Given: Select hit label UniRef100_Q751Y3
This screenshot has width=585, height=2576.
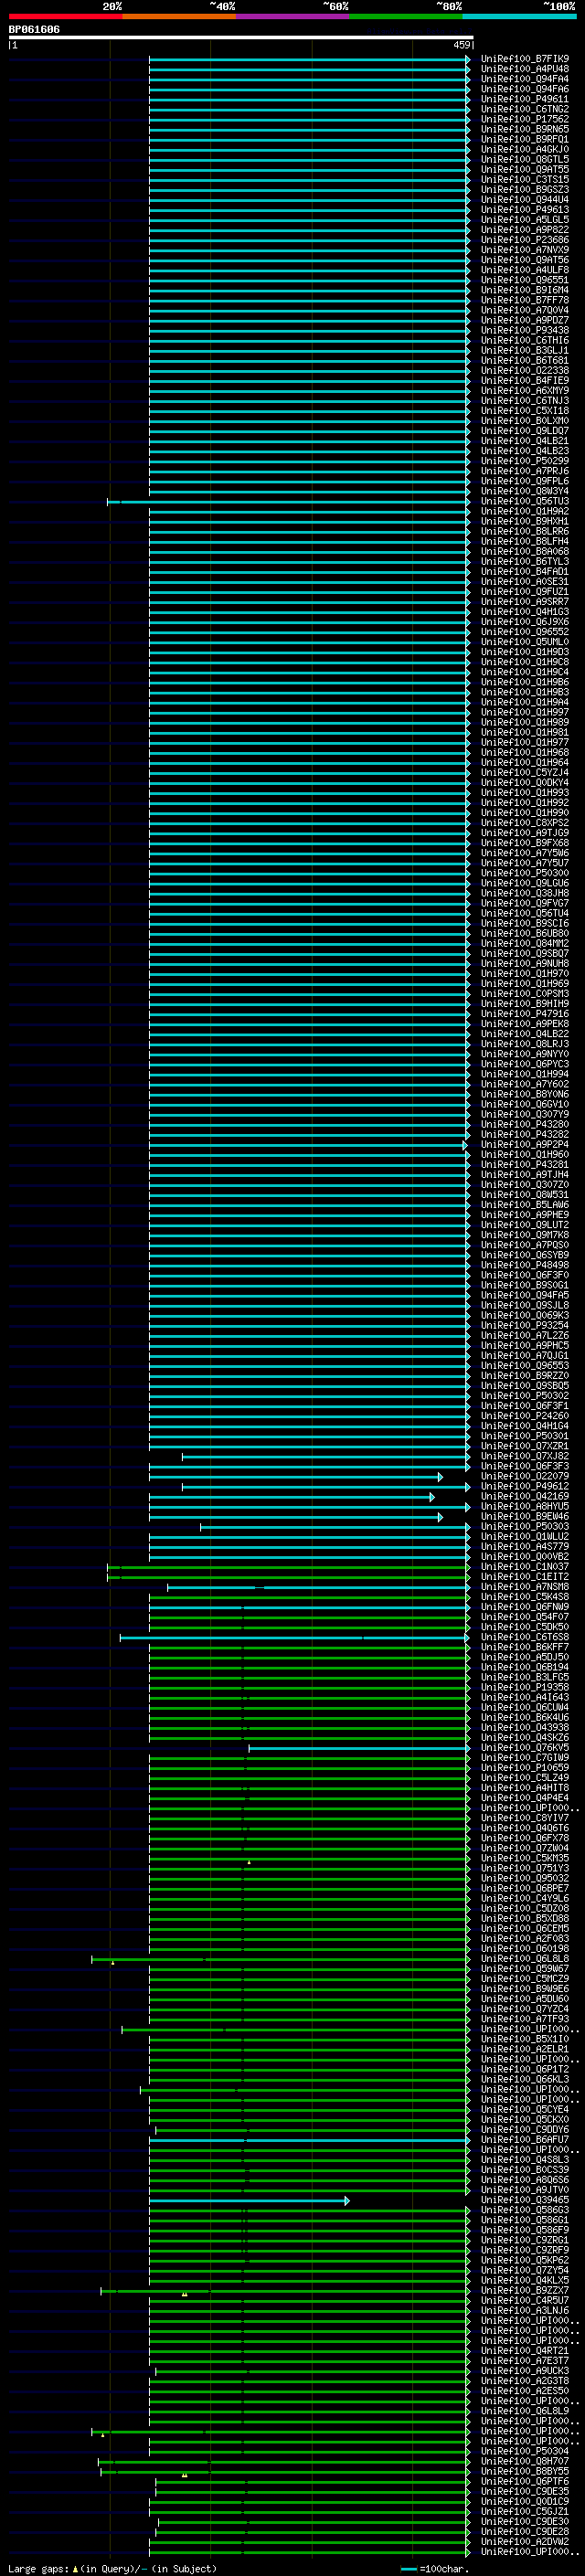Looking at the screenshot, I should 525,1868.
